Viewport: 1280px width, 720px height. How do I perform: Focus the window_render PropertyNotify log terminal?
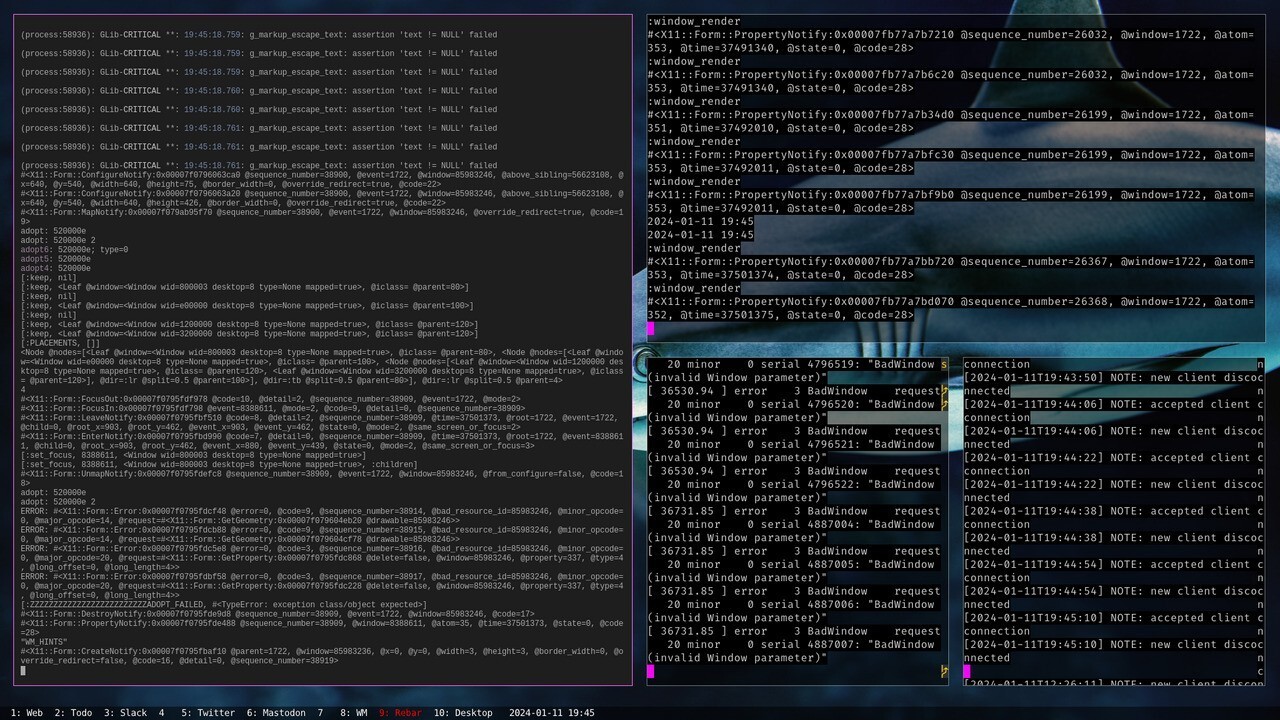tap(950, 170)
